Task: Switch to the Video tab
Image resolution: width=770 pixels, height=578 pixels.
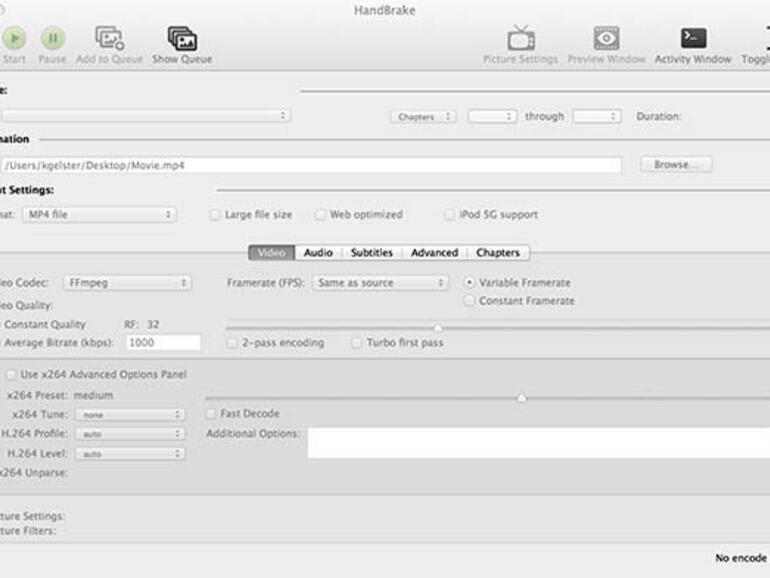Action: [x=272, y=253]
